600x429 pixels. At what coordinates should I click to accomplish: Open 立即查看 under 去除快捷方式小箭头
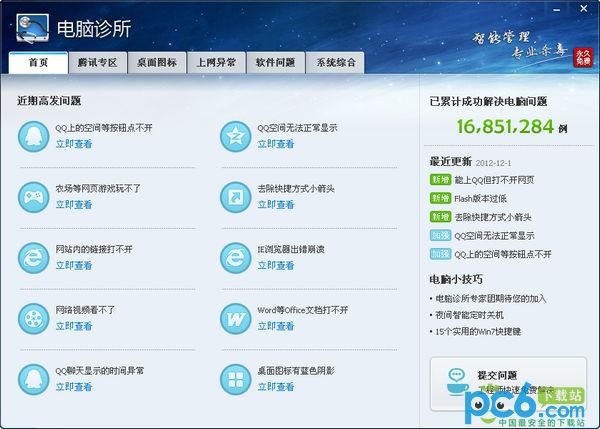(x=276, y=205)
